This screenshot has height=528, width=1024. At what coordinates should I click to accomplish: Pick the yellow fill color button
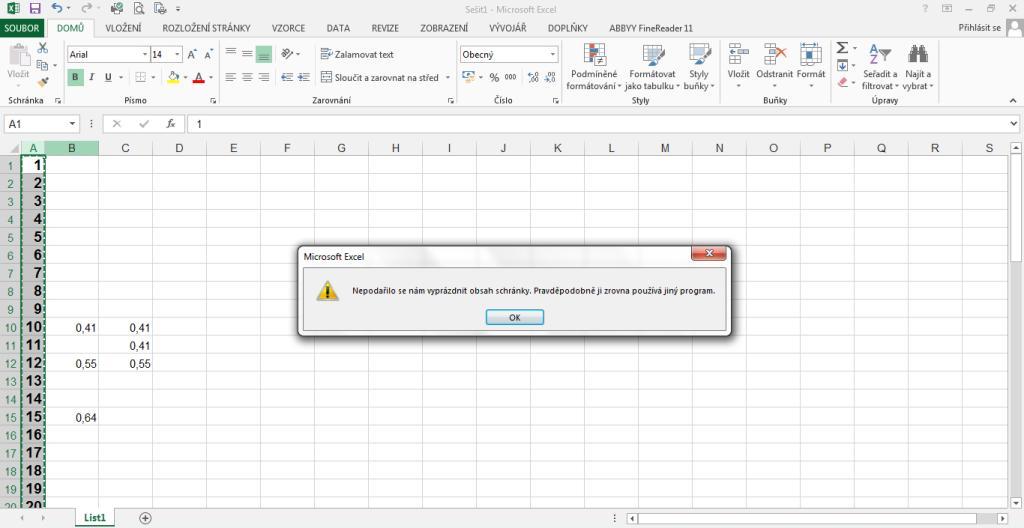tap(173, 77)
